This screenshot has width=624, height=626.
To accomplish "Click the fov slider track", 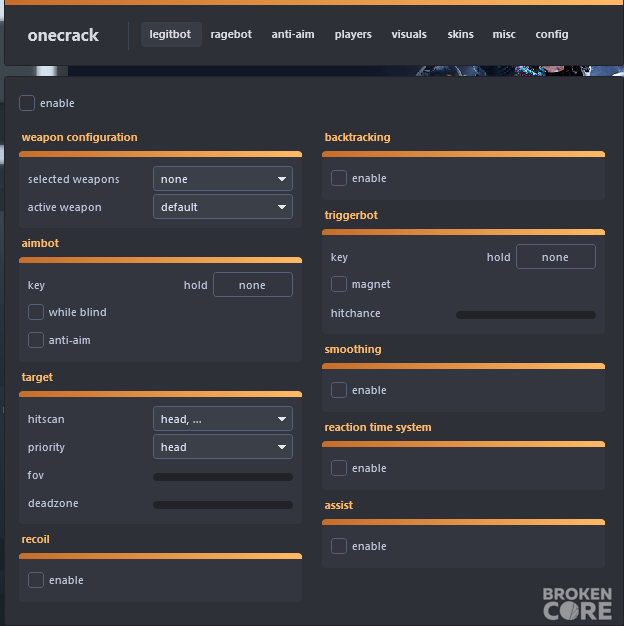I will click(x=223, y=477).
